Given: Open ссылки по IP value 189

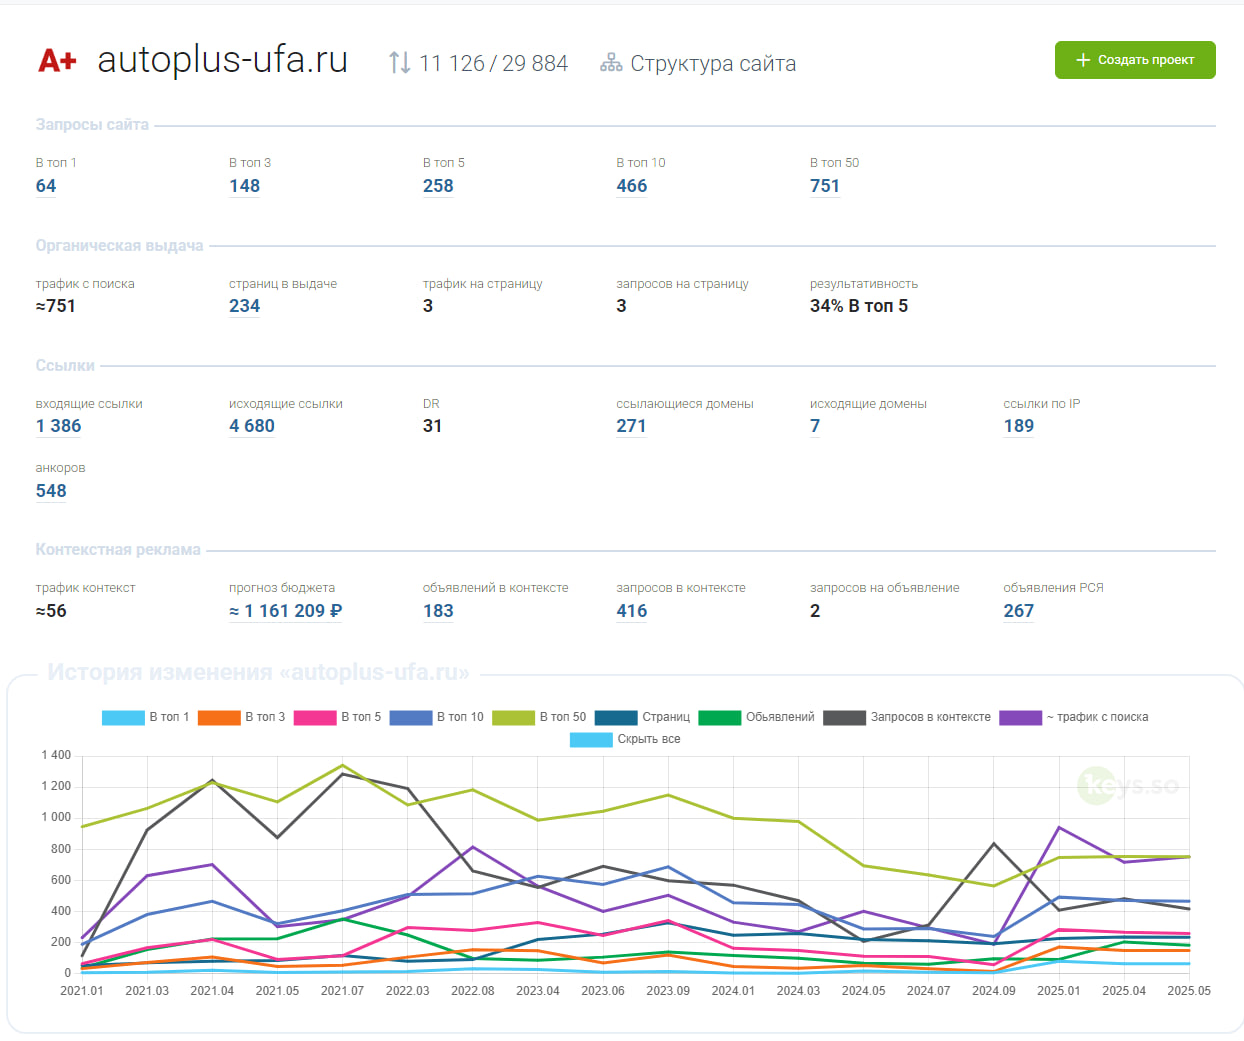Looking at the screenshot, I should click(1019, 426).
